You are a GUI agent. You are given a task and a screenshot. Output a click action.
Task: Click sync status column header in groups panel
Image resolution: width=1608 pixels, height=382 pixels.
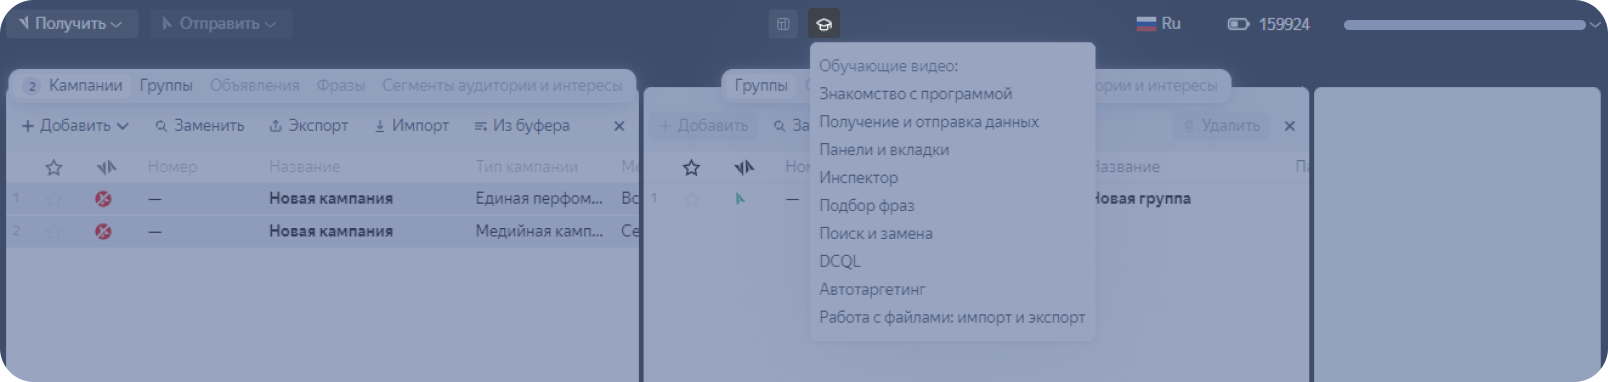(743, 167)
